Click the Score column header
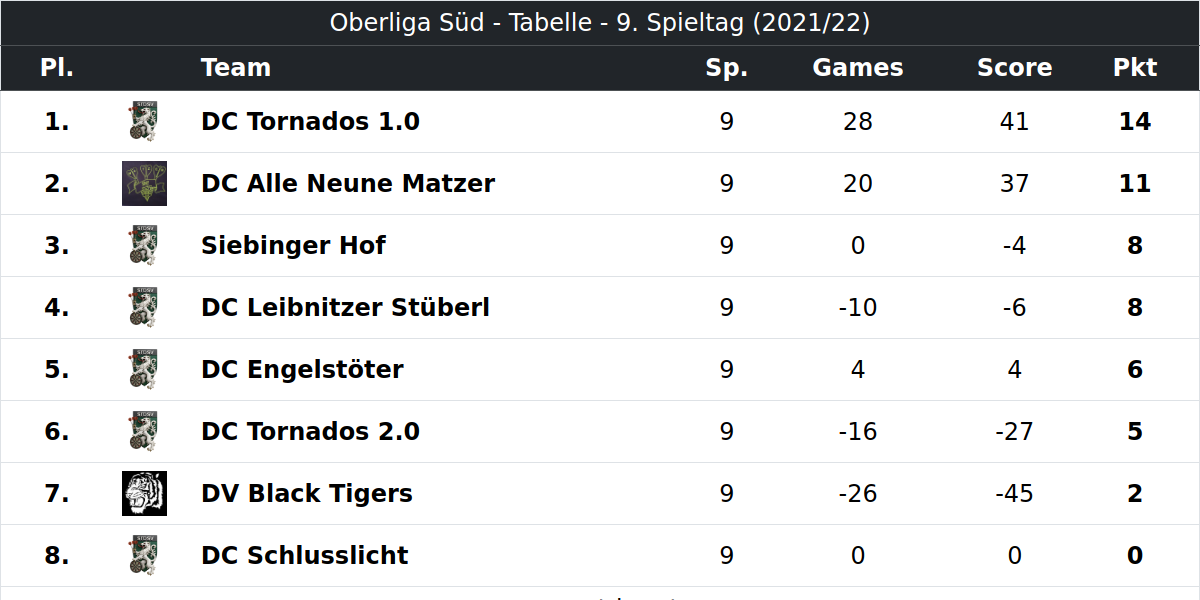Viewport: 1200px width, 600px height. point(1014,68)
